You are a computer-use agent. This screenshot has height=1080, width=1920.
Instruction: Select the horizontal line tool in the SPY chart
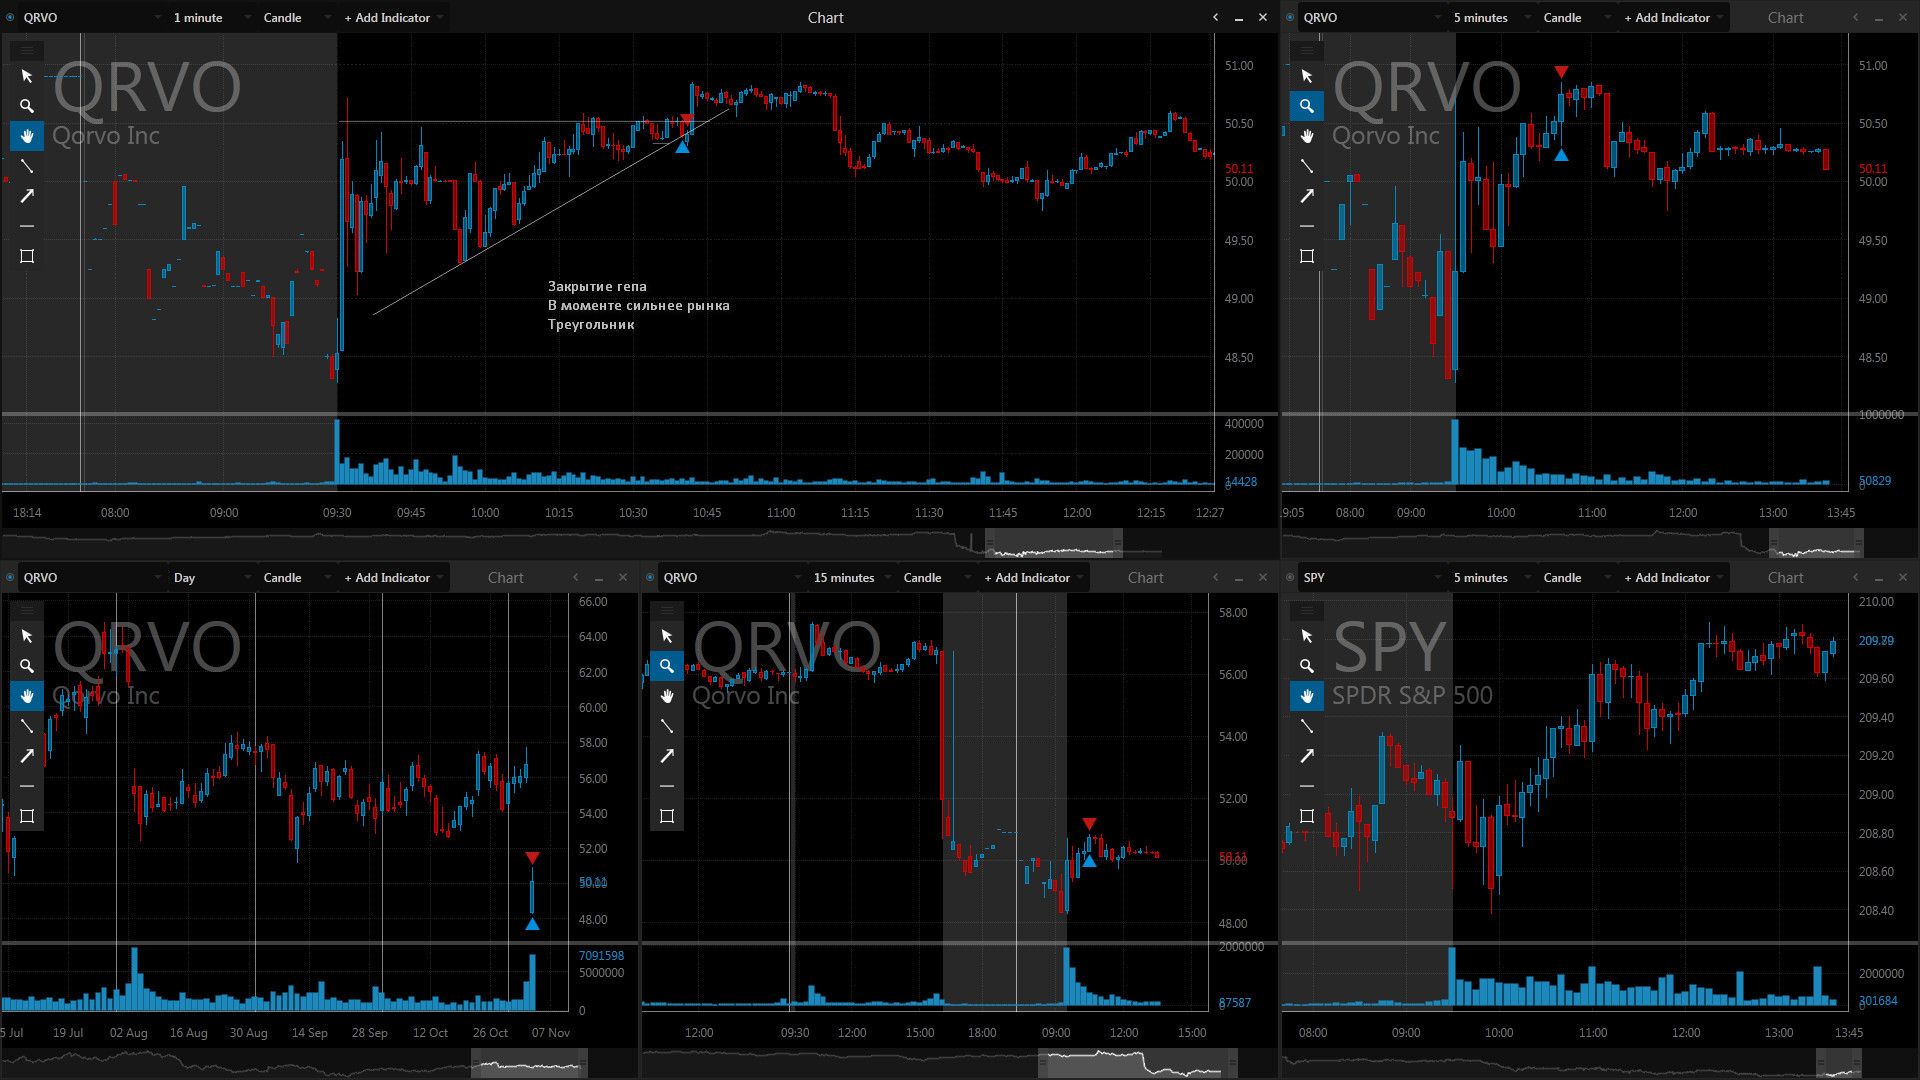coord(1307,786)
